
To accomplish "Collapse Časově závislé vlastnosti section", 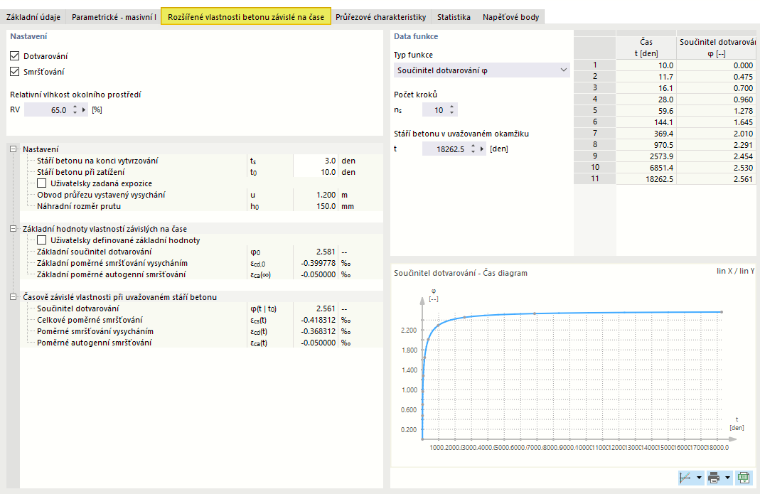I will click(14, 297).
